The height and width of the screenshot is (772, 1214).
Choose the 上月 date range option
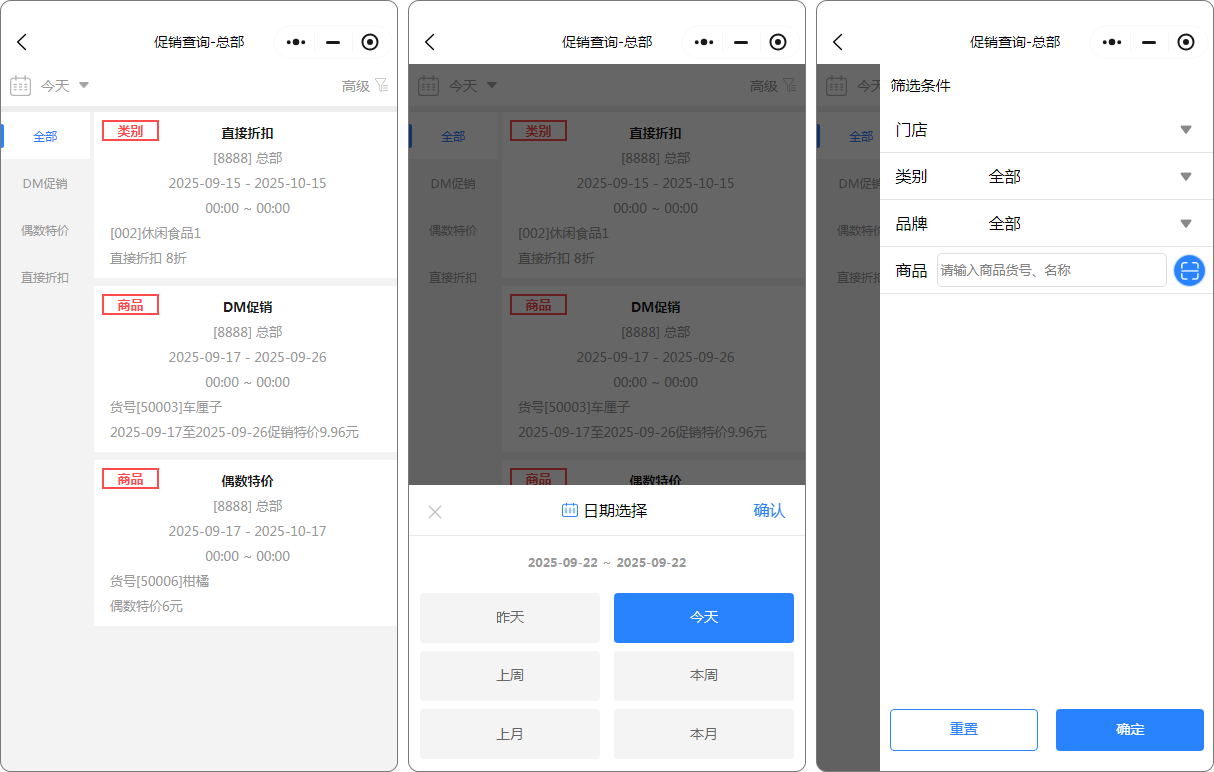(x=510, y=734)
